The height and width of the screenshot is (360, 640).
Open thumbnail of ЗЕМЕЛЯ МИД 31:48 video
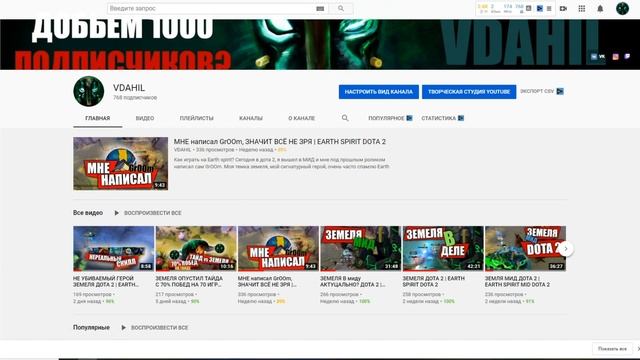(x=360, y=249)
